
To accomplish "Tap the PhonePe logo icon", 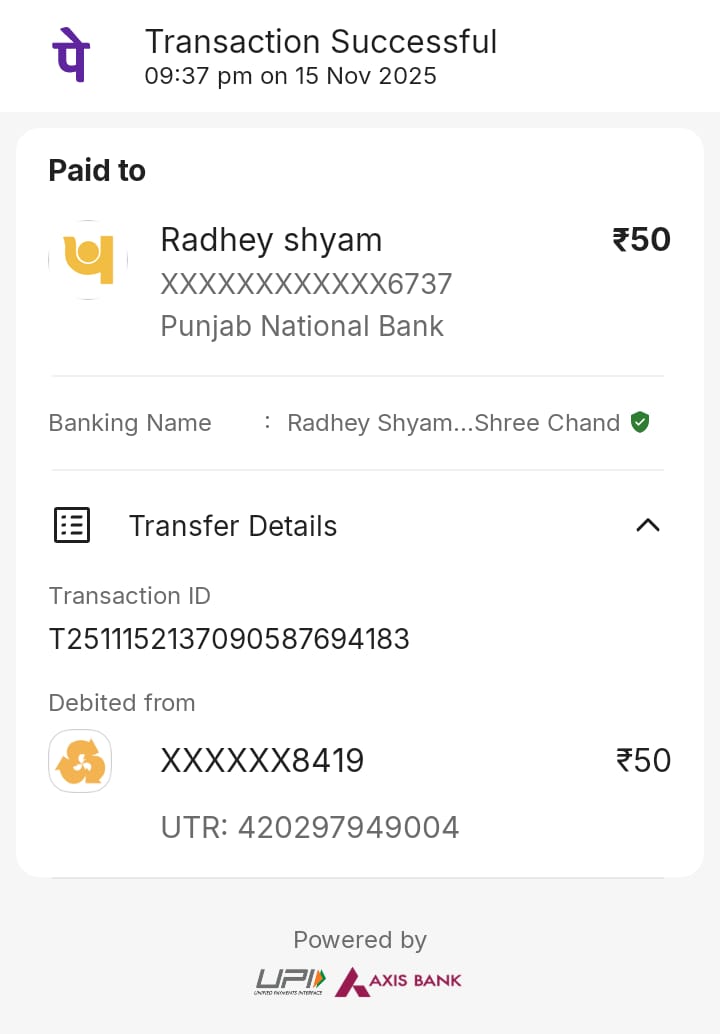I will coord(71,56).
